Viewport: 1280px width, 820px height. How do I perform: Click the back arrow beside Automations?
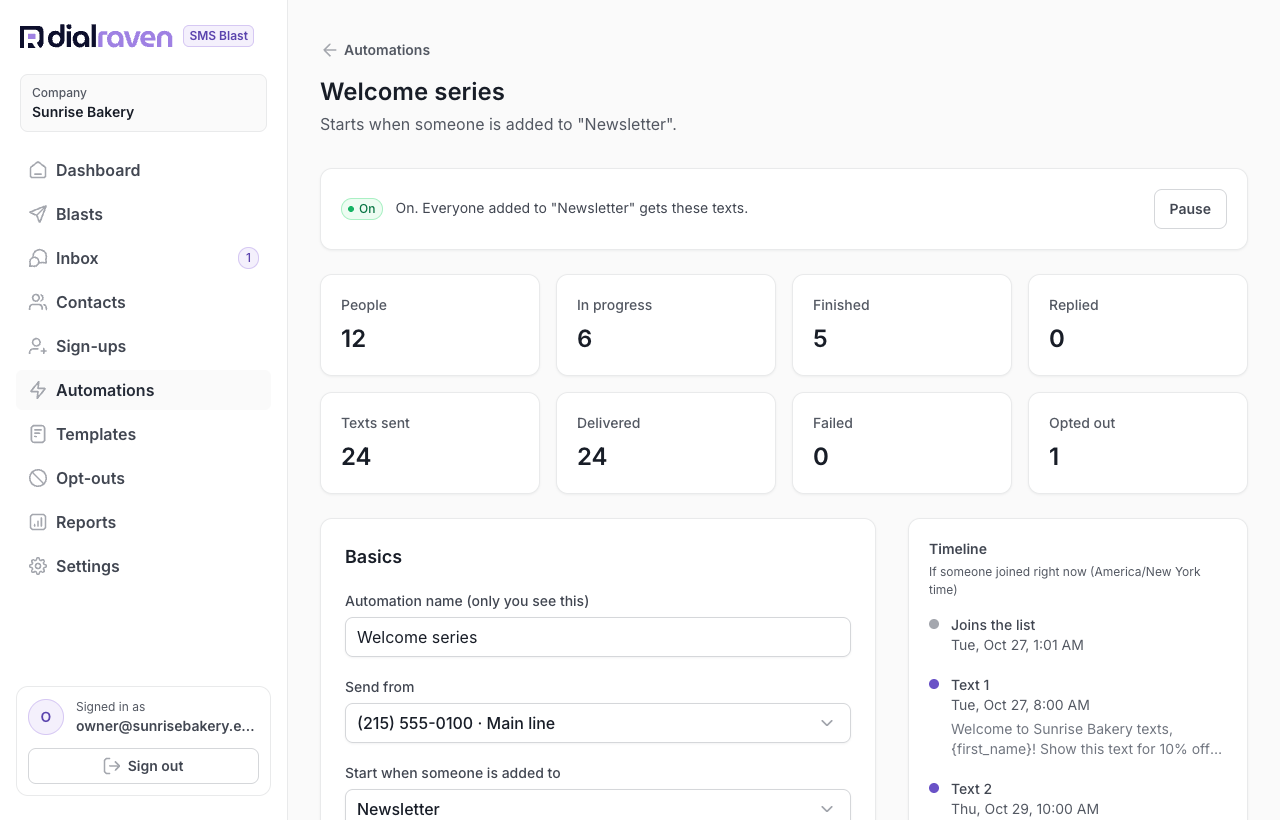tap(329, 50)
